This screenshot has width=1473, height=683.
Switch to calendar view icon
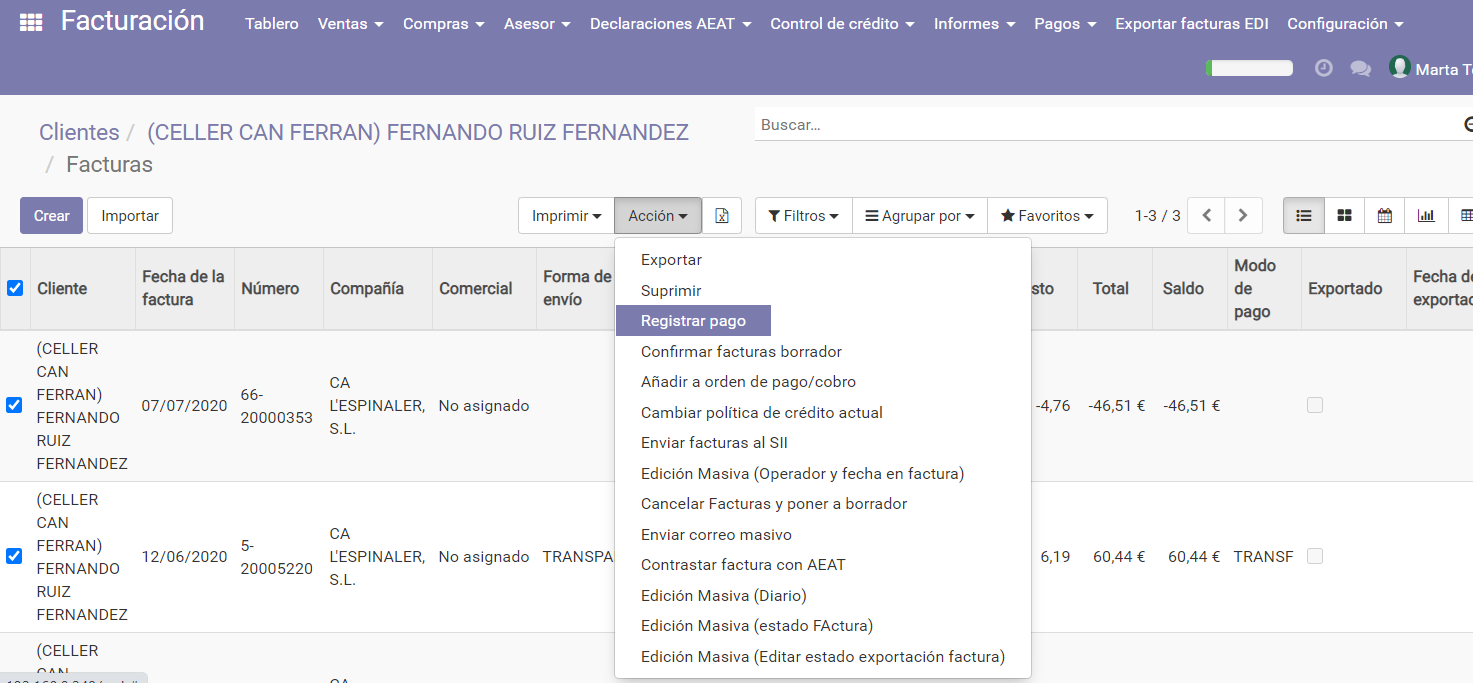[x=1385, y=216]
